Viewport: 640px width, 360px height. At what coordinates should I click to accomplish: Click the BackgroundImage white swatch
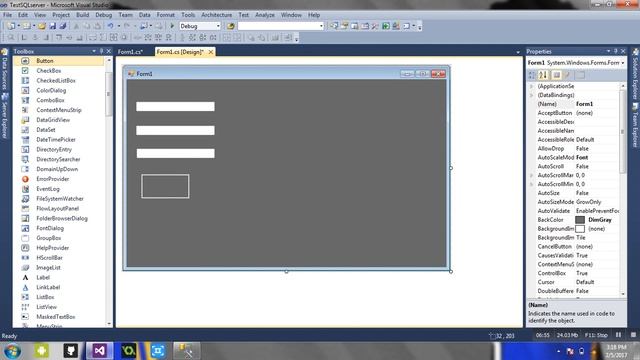580,229
